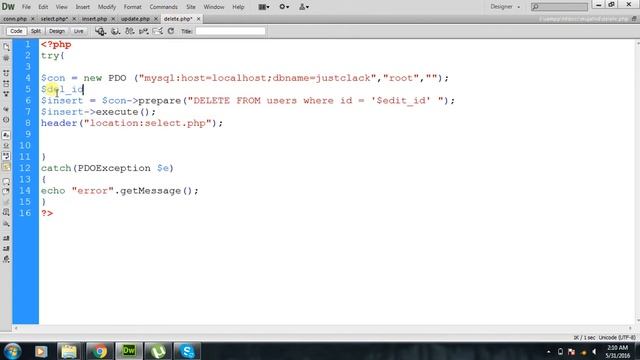Viewport: 640px width, 360px height.
Task: Switch to the conn.php tab
Action: point(15,19)
